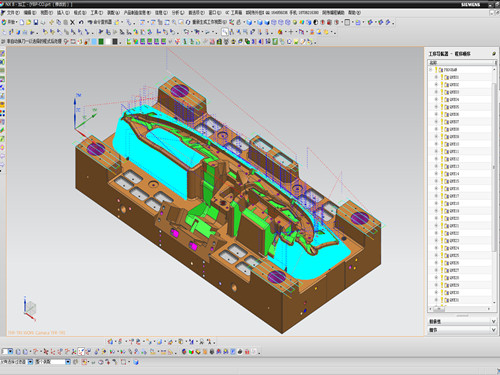Click the upper-left purple hole on mold
The image size is (500, 375).
180,91
